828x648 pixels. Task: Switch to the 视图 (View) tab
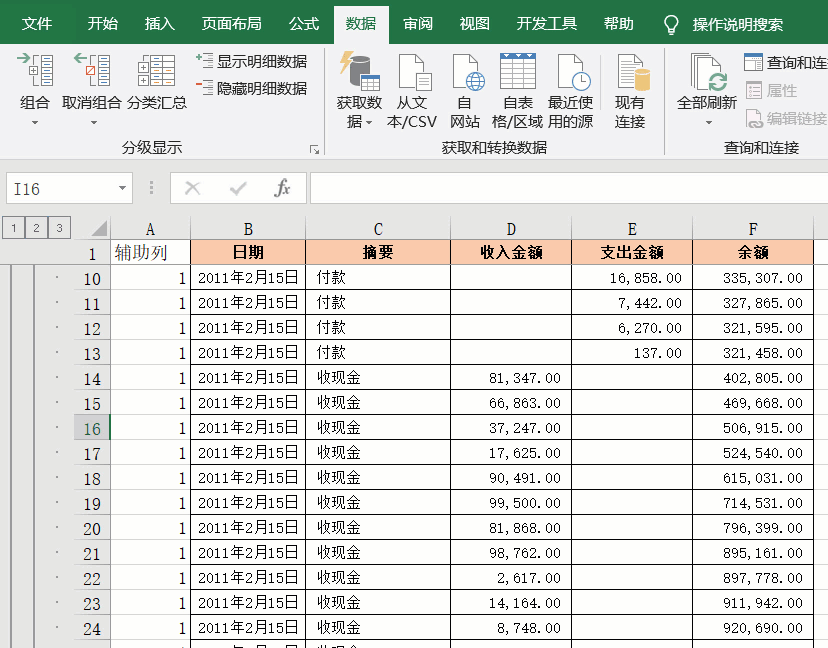tap(474, 24)
